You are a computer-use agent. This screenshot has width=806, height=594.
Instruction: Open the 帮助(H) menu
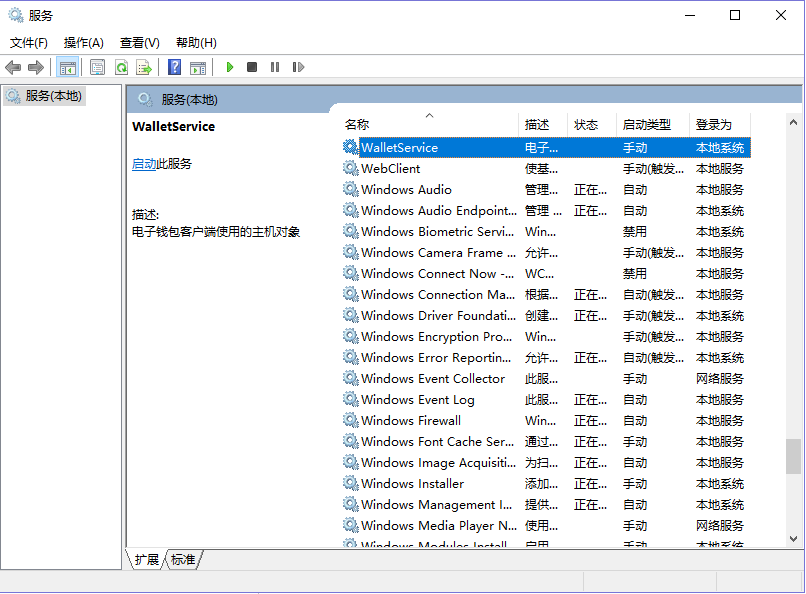196,43
